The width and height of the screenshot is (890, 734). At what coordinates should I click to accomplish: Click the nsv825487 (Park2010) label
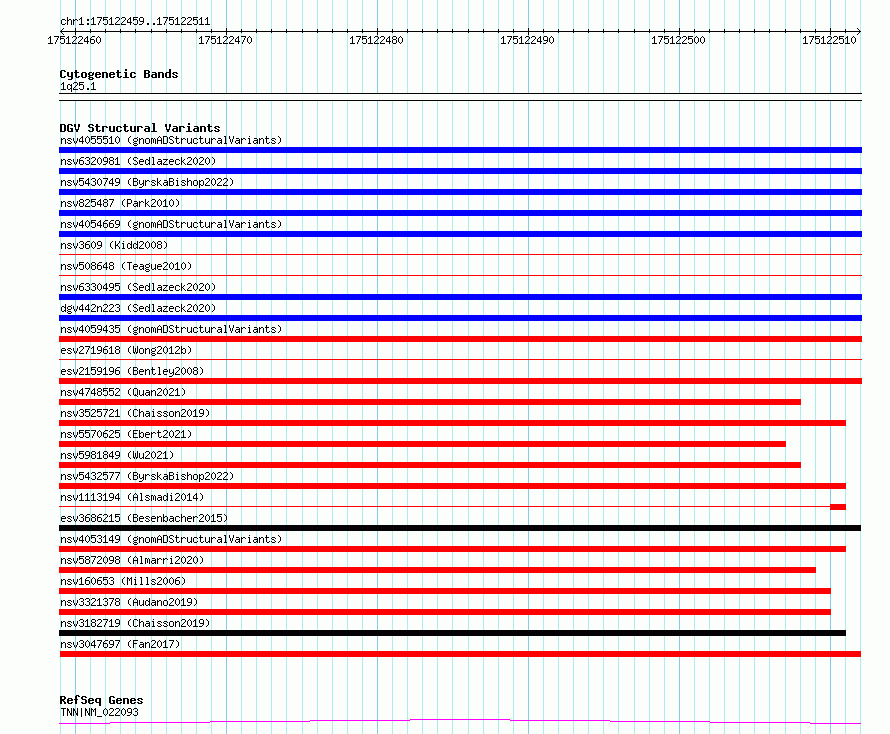pos(120,203)
